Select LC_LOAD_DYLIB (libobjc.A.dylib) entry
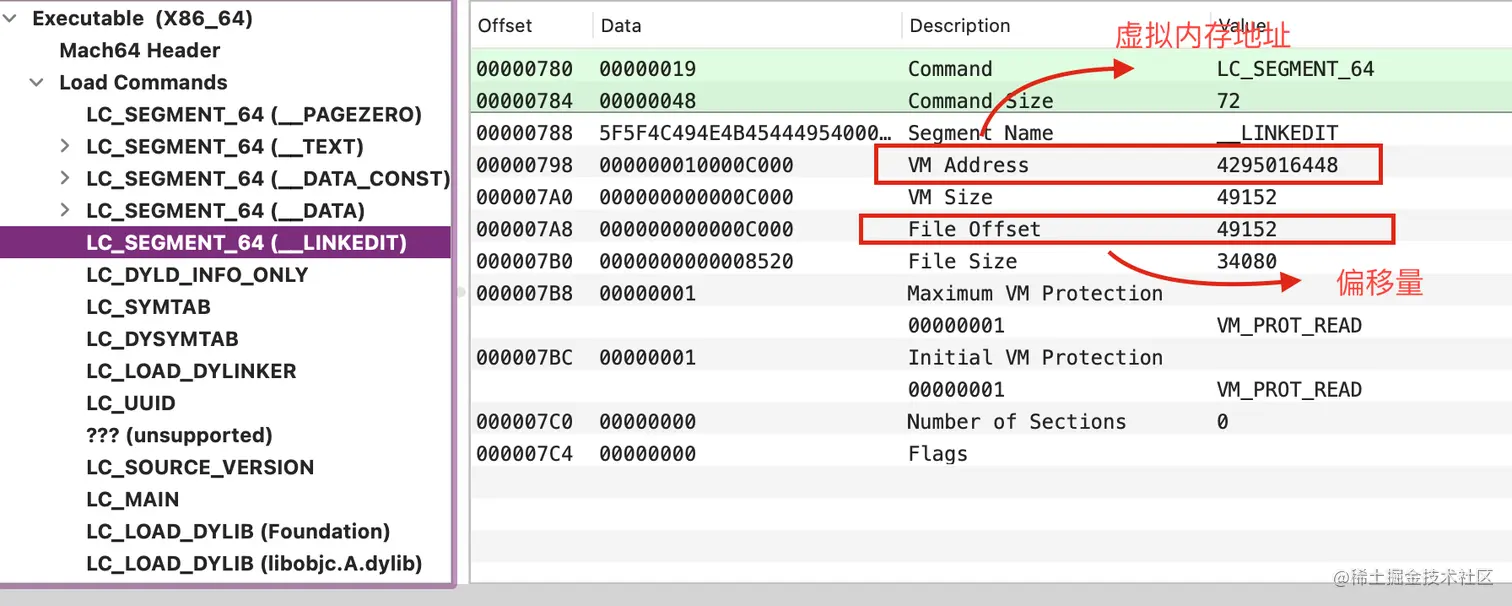This screenshot has width=1512, height=606. point(254,562)
